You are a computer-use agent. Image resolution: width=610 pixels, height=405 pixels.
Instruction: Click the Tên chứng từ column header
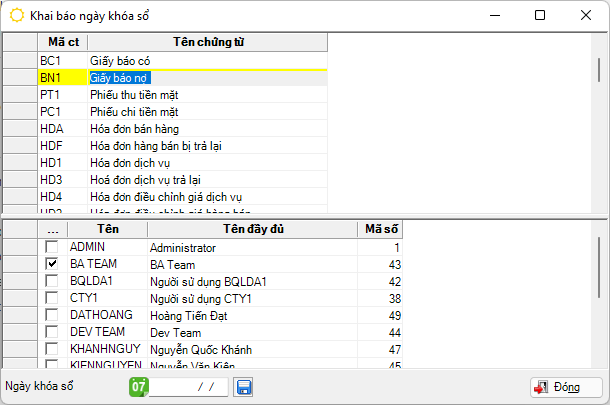(208, 42)
